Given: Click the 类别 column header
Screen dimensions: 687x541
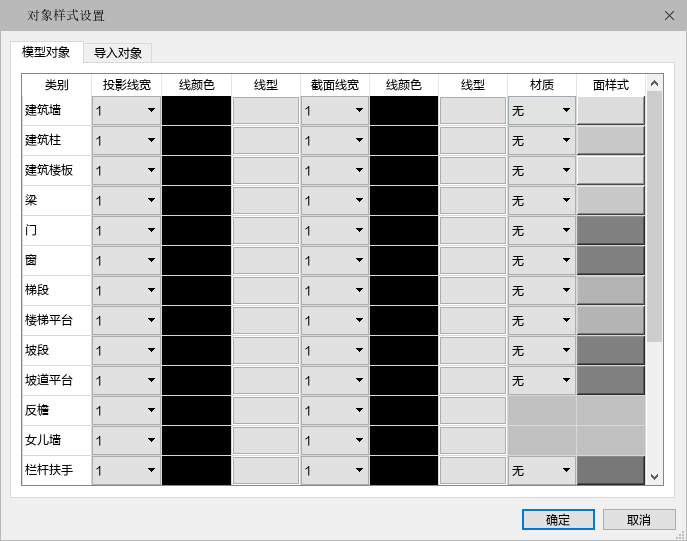Looking at the screenshot, I should [57, 85].
